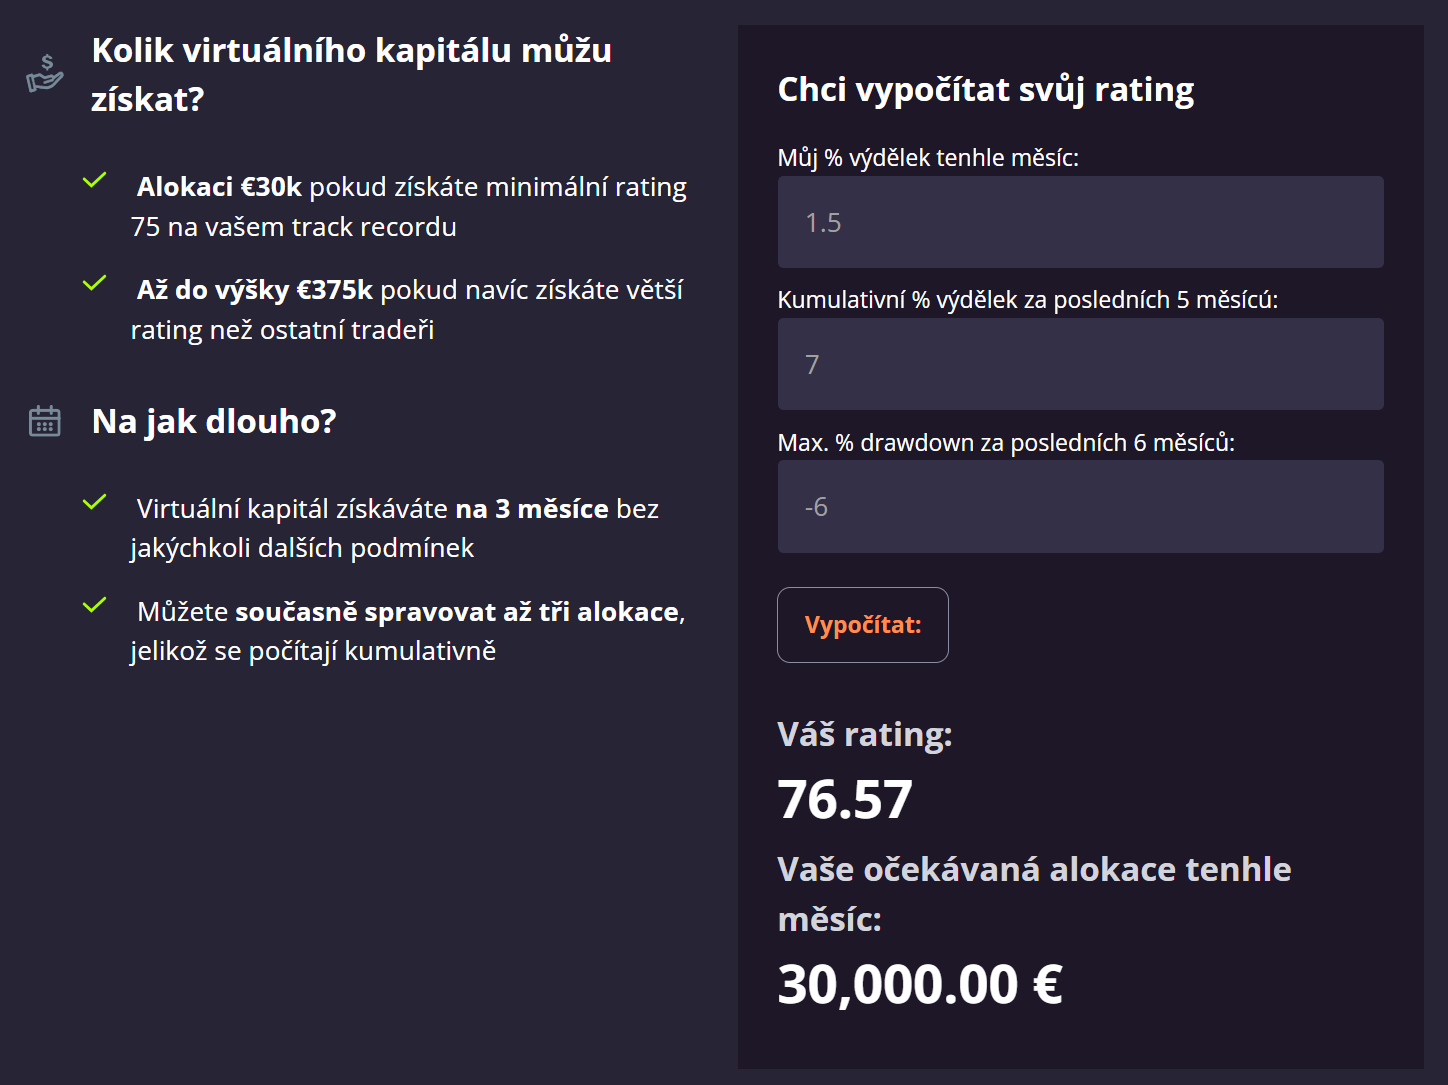Click the Na jak dlouho? heading
Screen dimensions: 1448x1085
tap(214, 421)
